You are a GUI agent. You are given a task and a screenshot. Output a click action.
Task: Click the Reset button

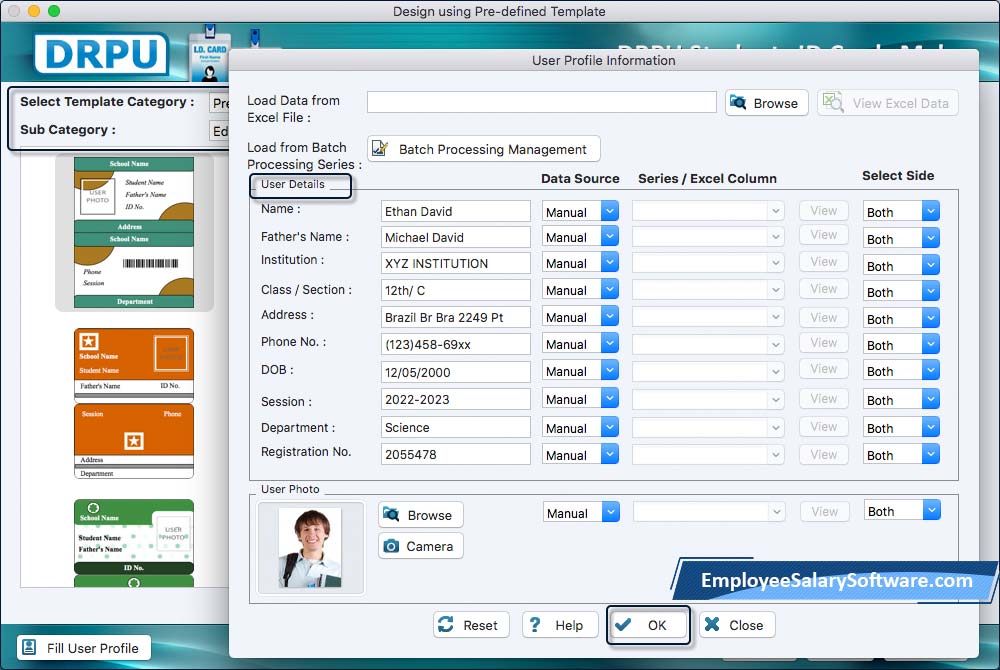click(471, 625)
